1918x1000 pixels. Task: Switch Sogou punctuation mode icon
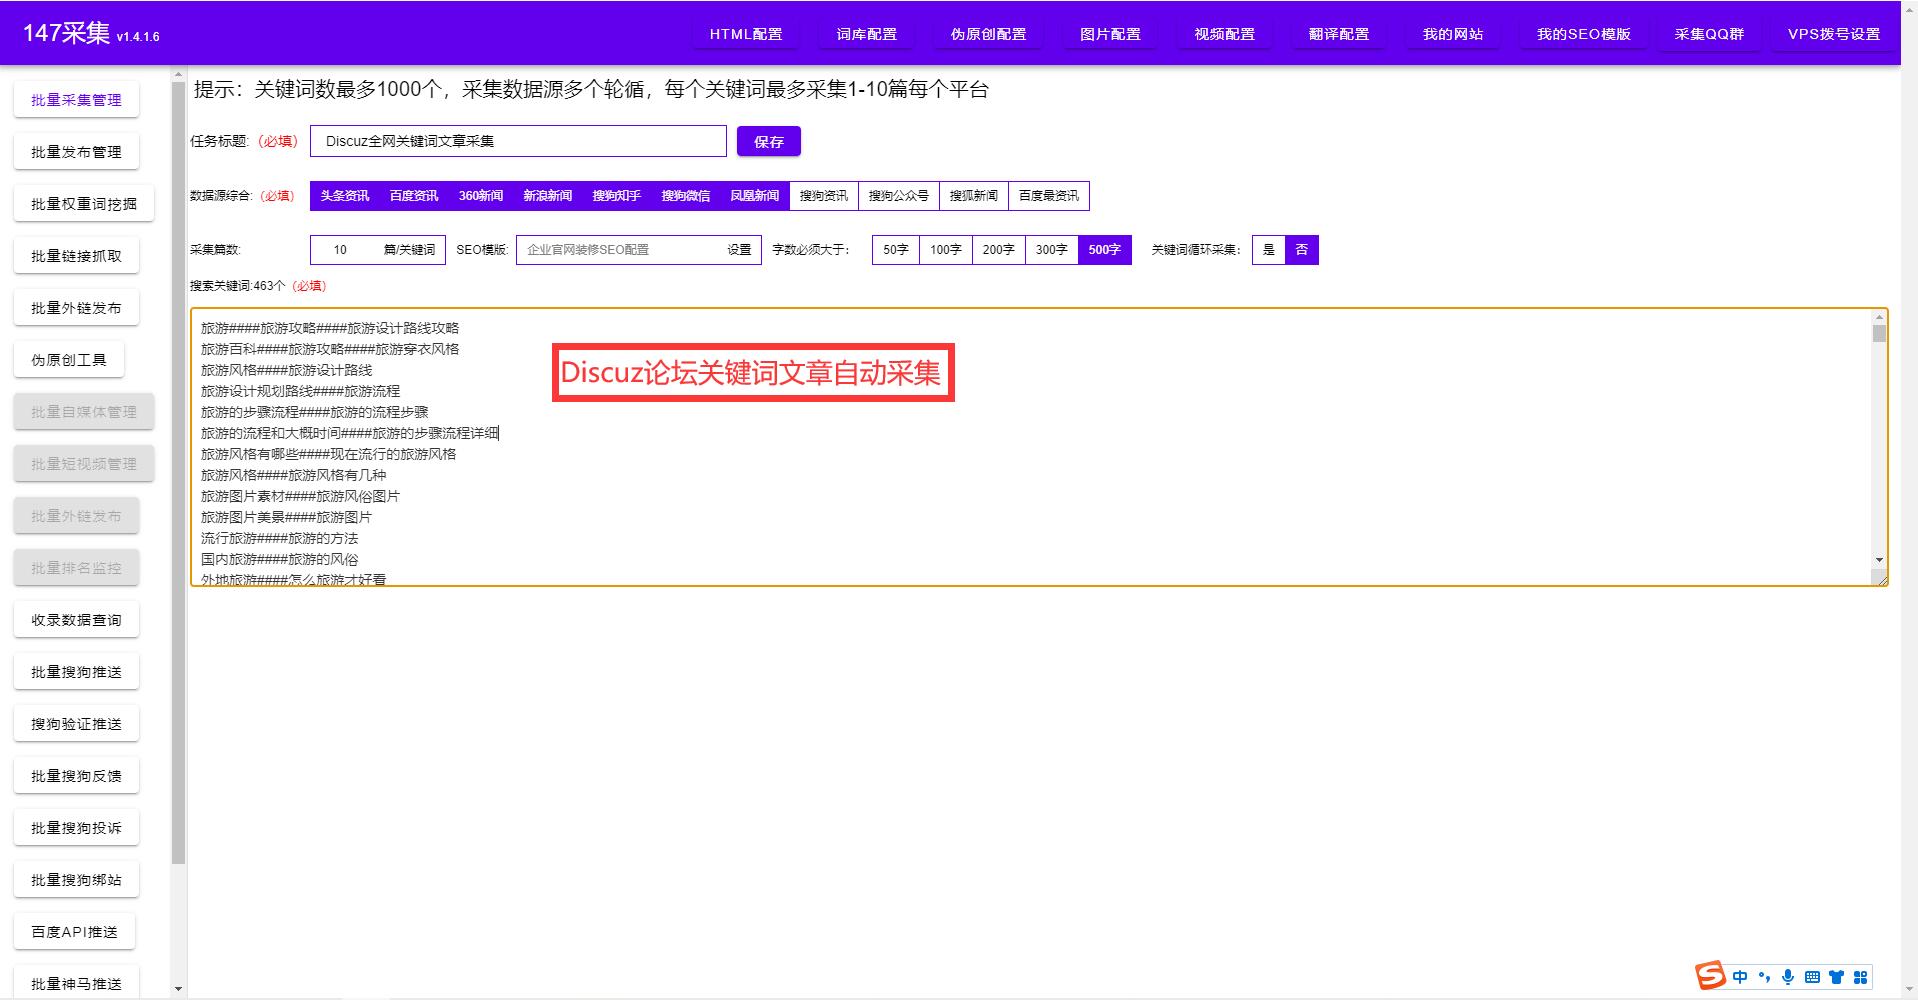tap(1764, 977)
